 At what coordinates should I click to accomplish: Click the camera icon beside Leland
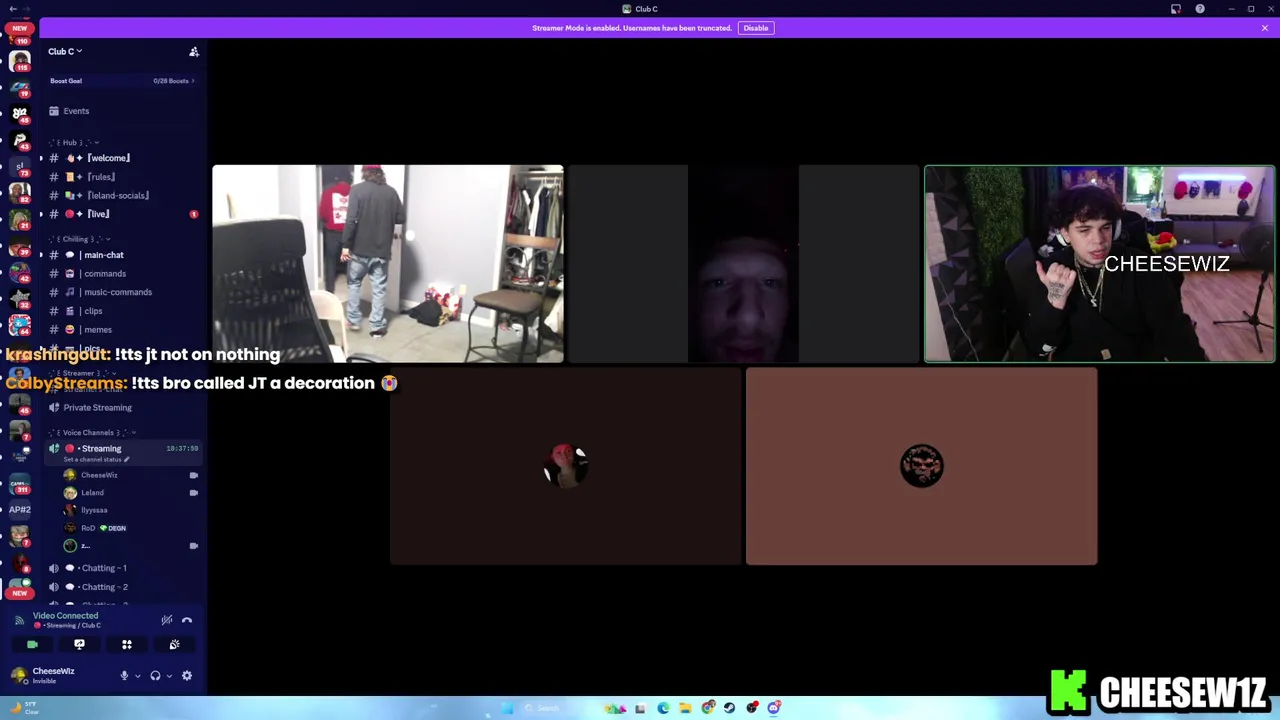193,493
